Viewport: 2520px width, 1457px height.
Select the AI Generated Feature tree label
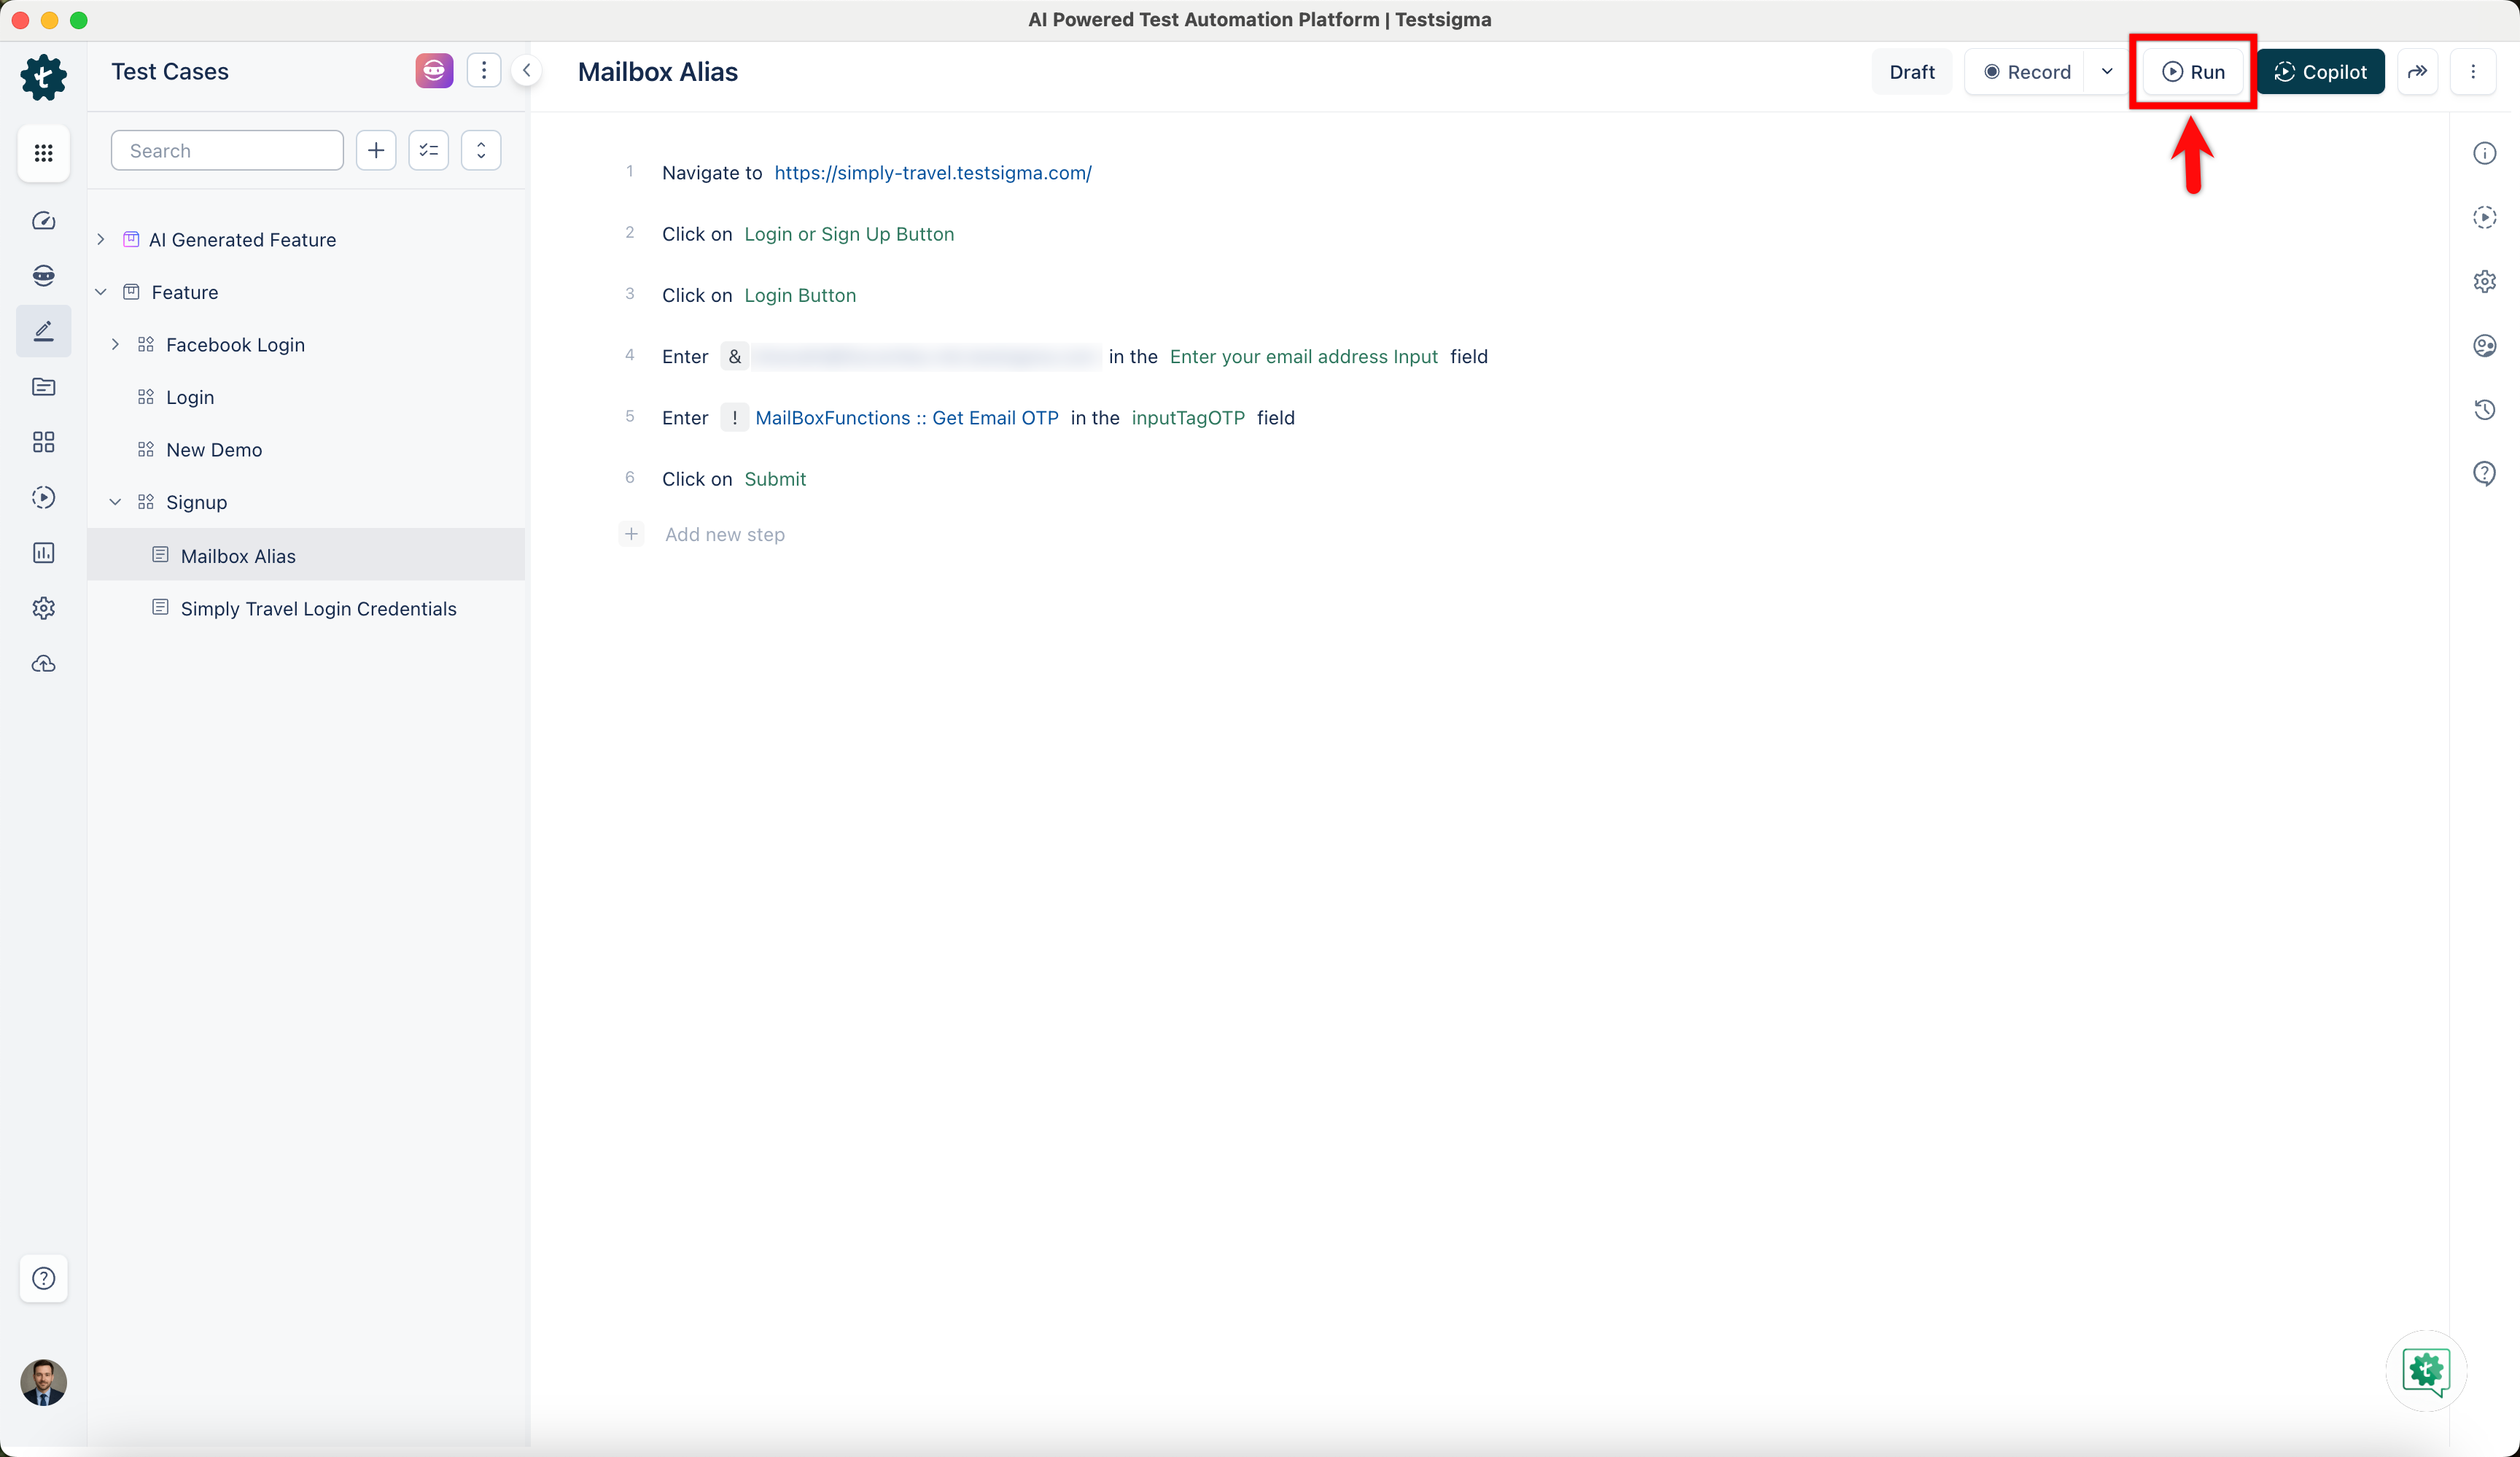coord(242,240)
